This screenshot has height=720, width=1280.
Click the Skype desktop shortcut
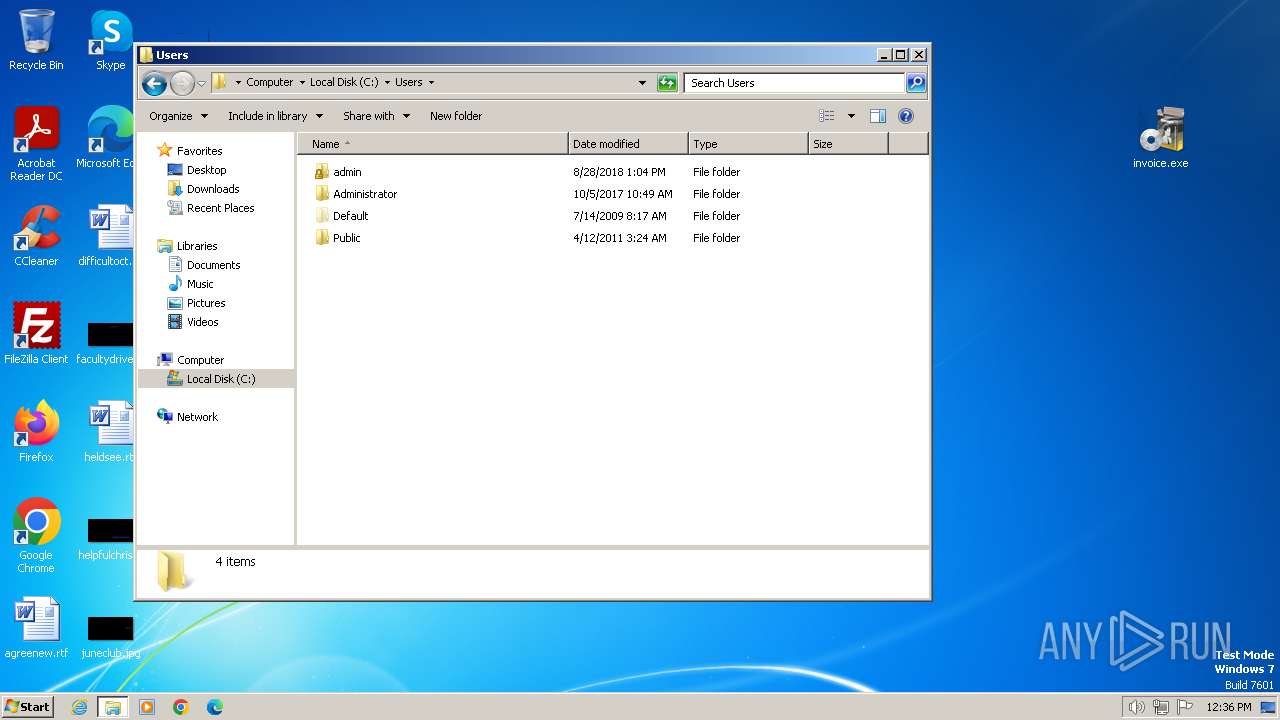110,40
